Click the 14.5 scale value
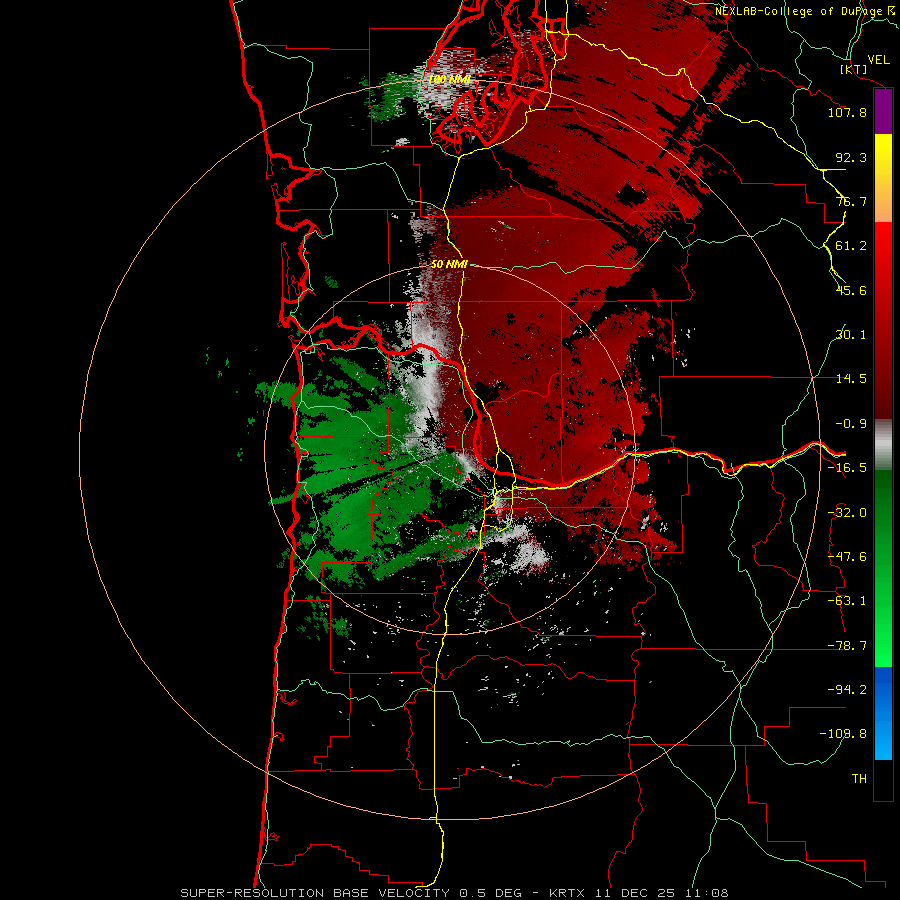Viewport: 900px width, 900px height. tap(851, 379)
